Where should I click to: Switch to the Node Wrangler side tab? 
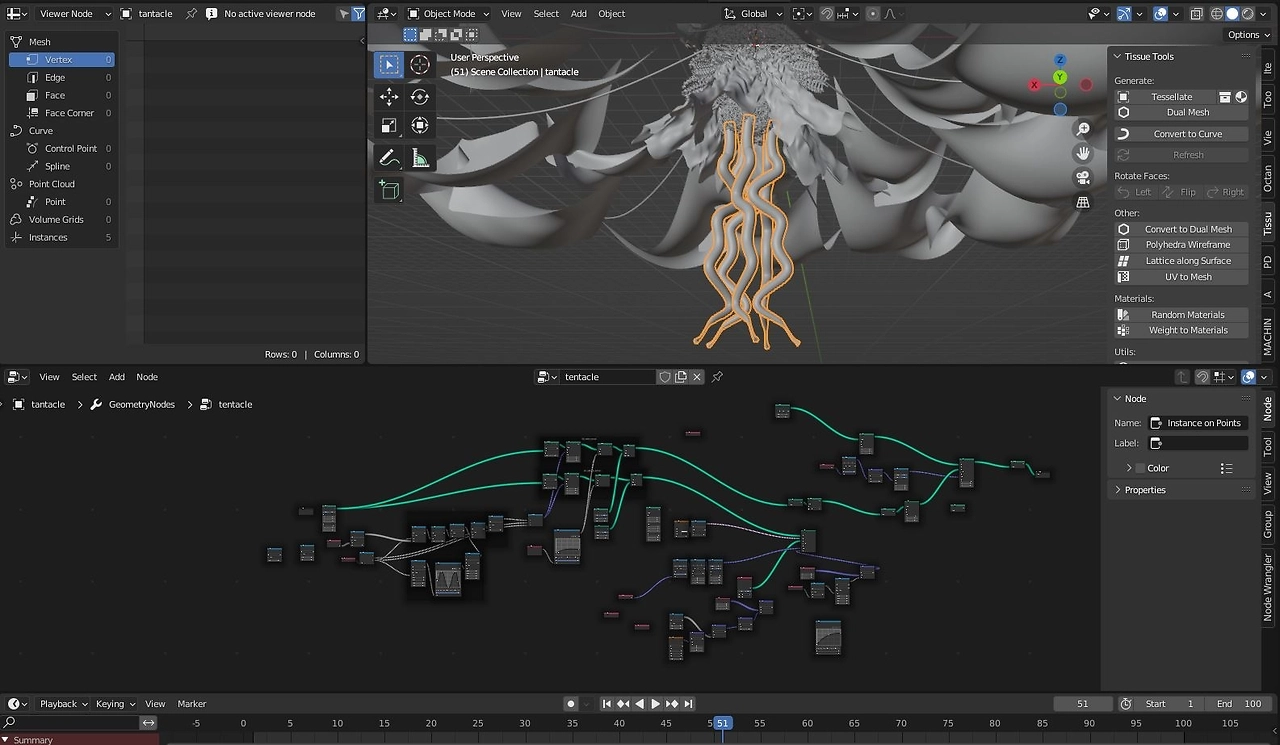point(1268,587)
